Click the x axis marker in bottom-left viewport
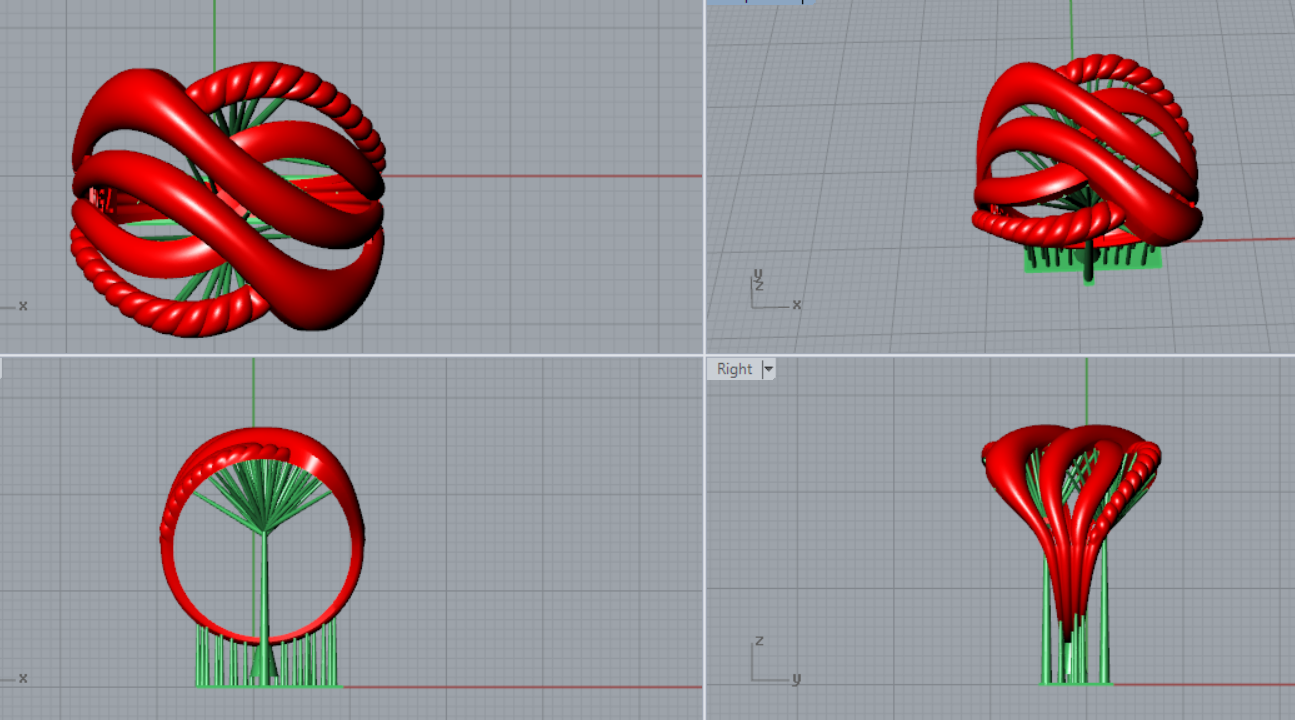This screenshot has height=720, width=1295. 22,678
